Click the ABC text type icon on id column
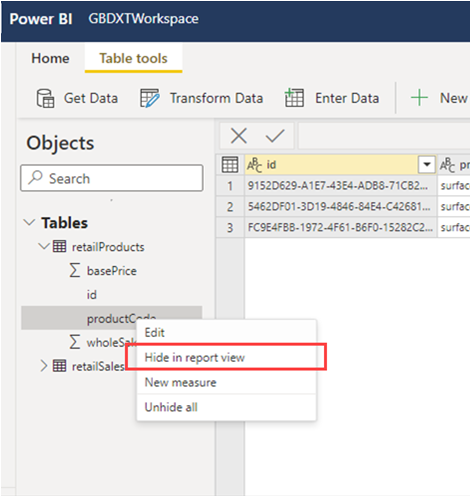The height and width of the screenshot is (497, 471). tap(254, 165)
